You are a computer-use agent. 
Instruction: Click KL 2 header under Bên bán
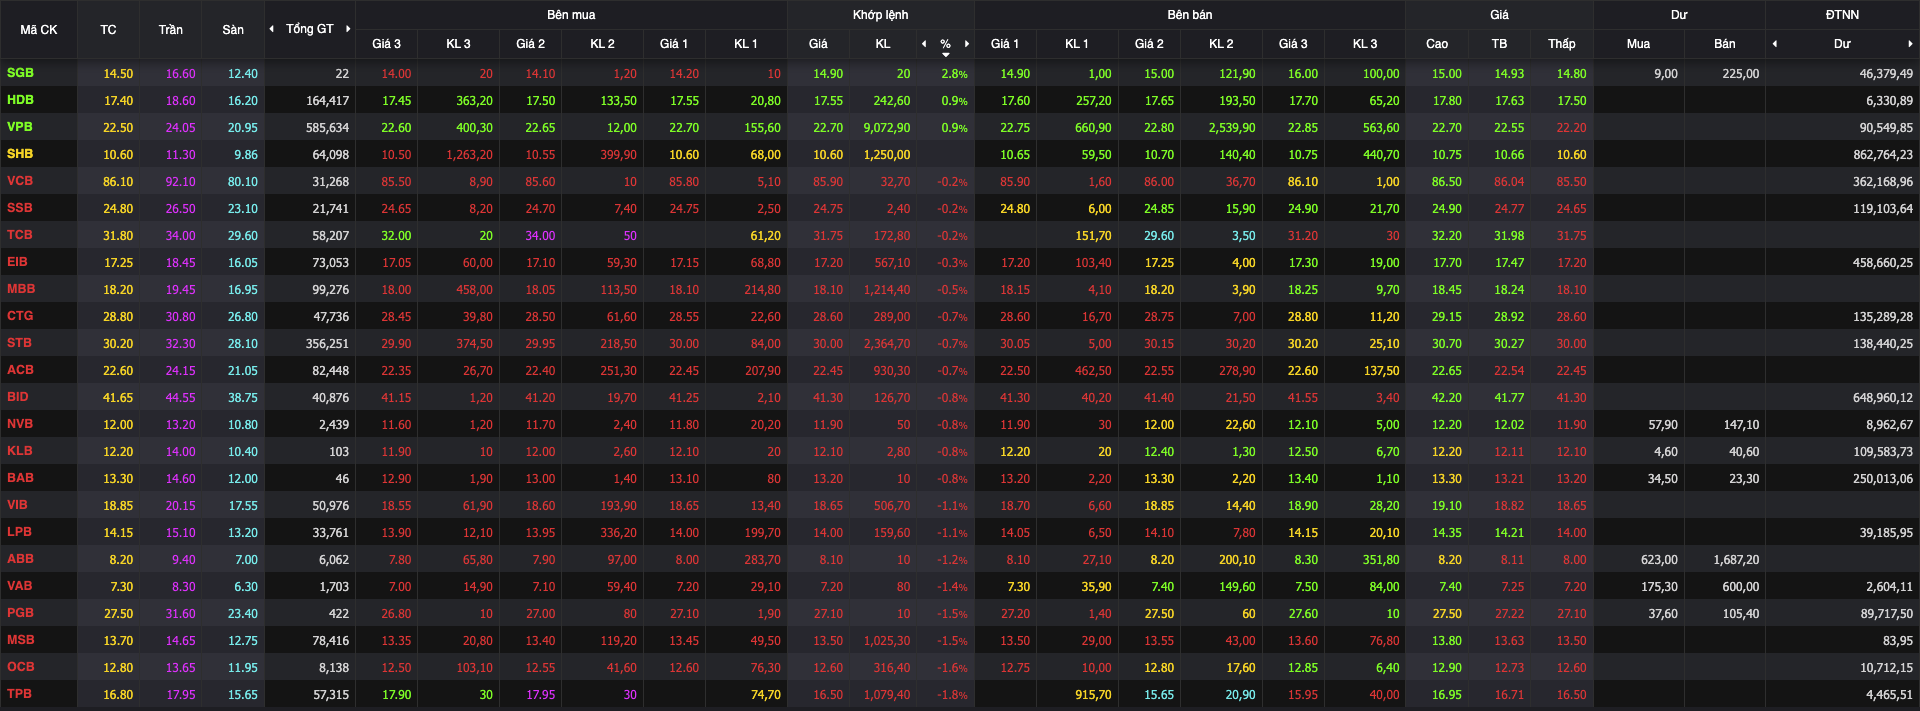1221,44
